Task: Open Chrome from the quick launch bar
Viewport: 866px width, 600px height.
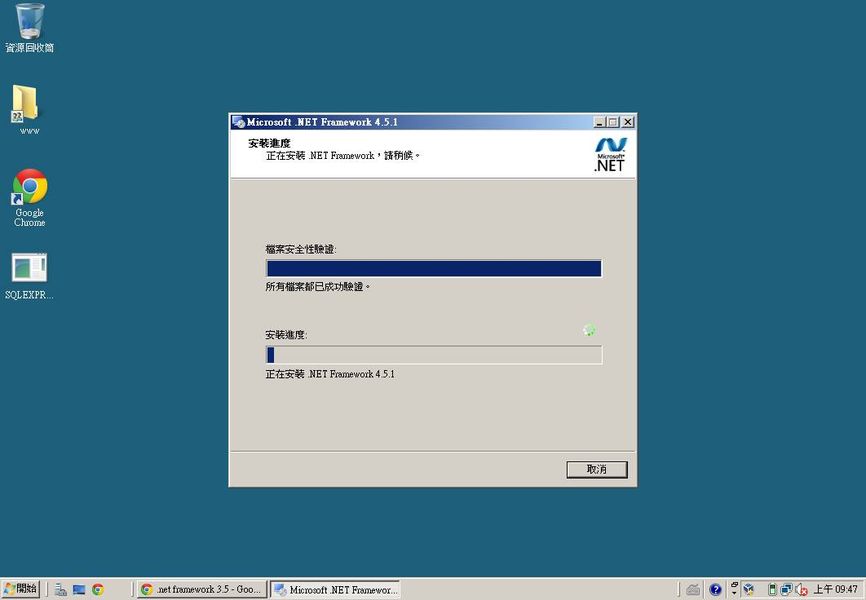Action: click(98, 590)
